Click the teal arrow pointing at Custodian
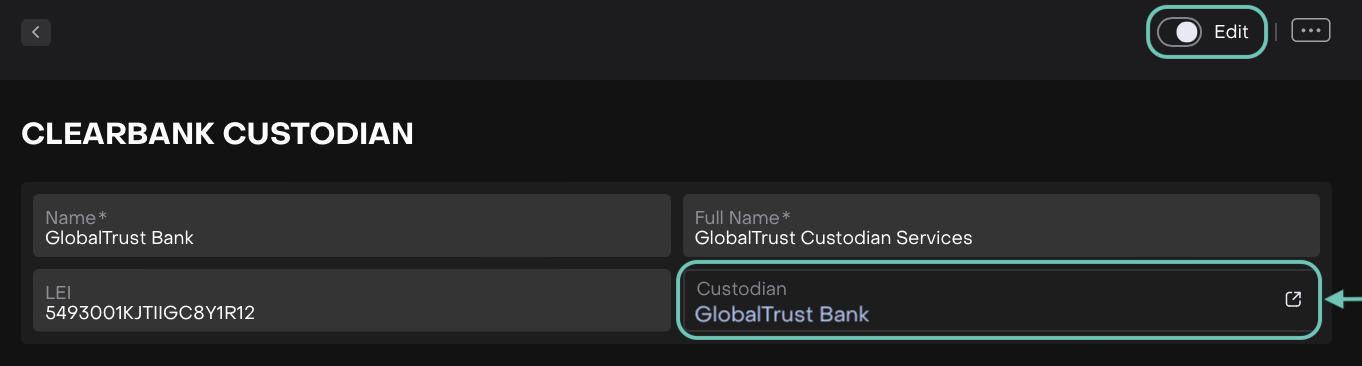This screenshot has height=366, width=1362. pos(1344,298)
